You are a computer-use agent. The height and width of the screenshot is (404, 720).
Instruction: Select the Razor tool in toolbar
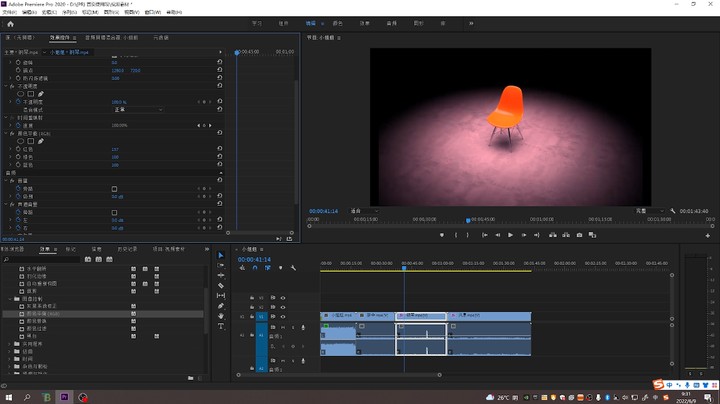pos(221,285)
